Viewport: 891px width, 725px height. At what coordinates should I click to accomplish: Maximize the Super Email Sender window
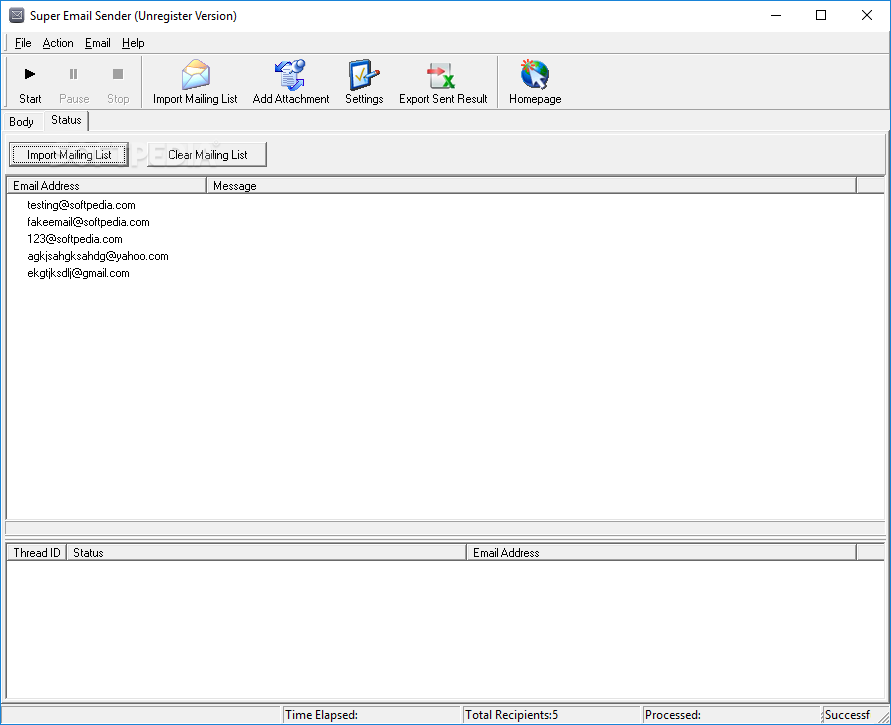click(821, 15)
